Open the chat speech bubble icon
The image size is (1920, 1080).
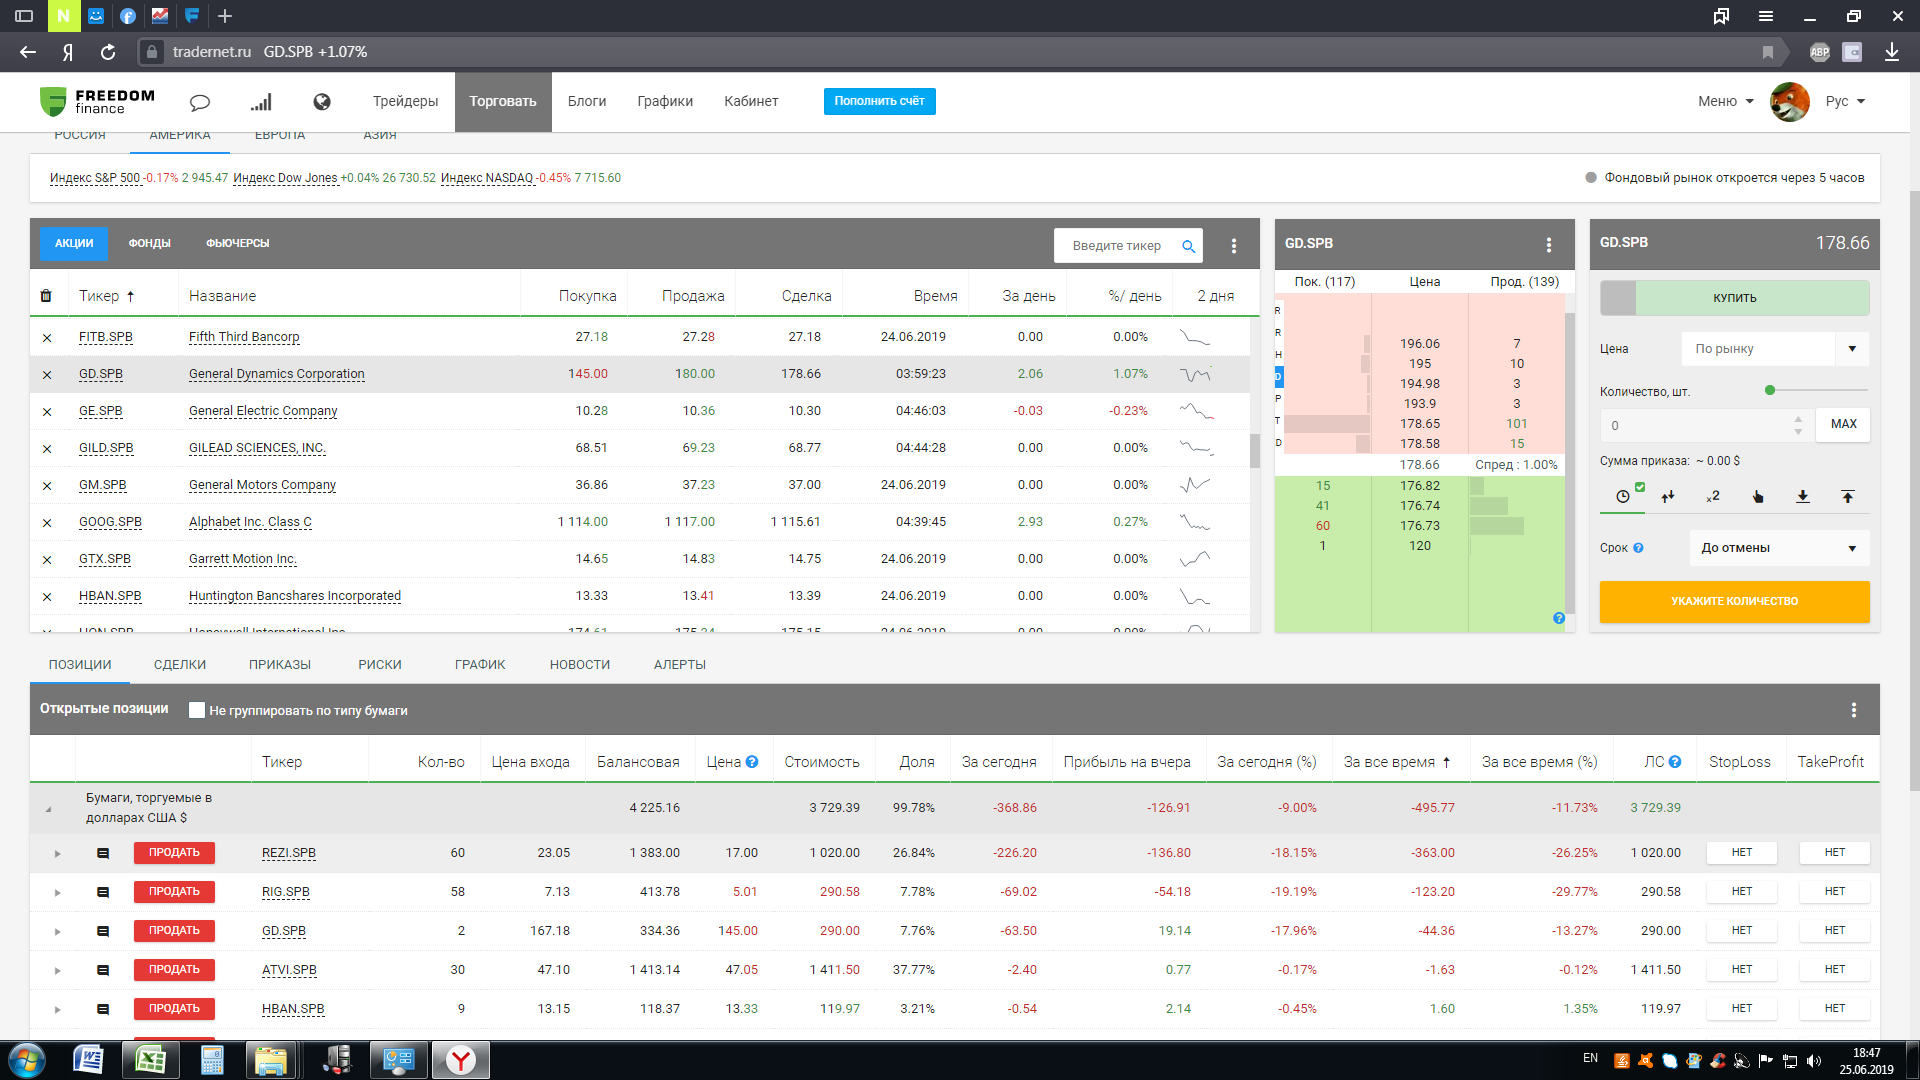pos(200,102)
